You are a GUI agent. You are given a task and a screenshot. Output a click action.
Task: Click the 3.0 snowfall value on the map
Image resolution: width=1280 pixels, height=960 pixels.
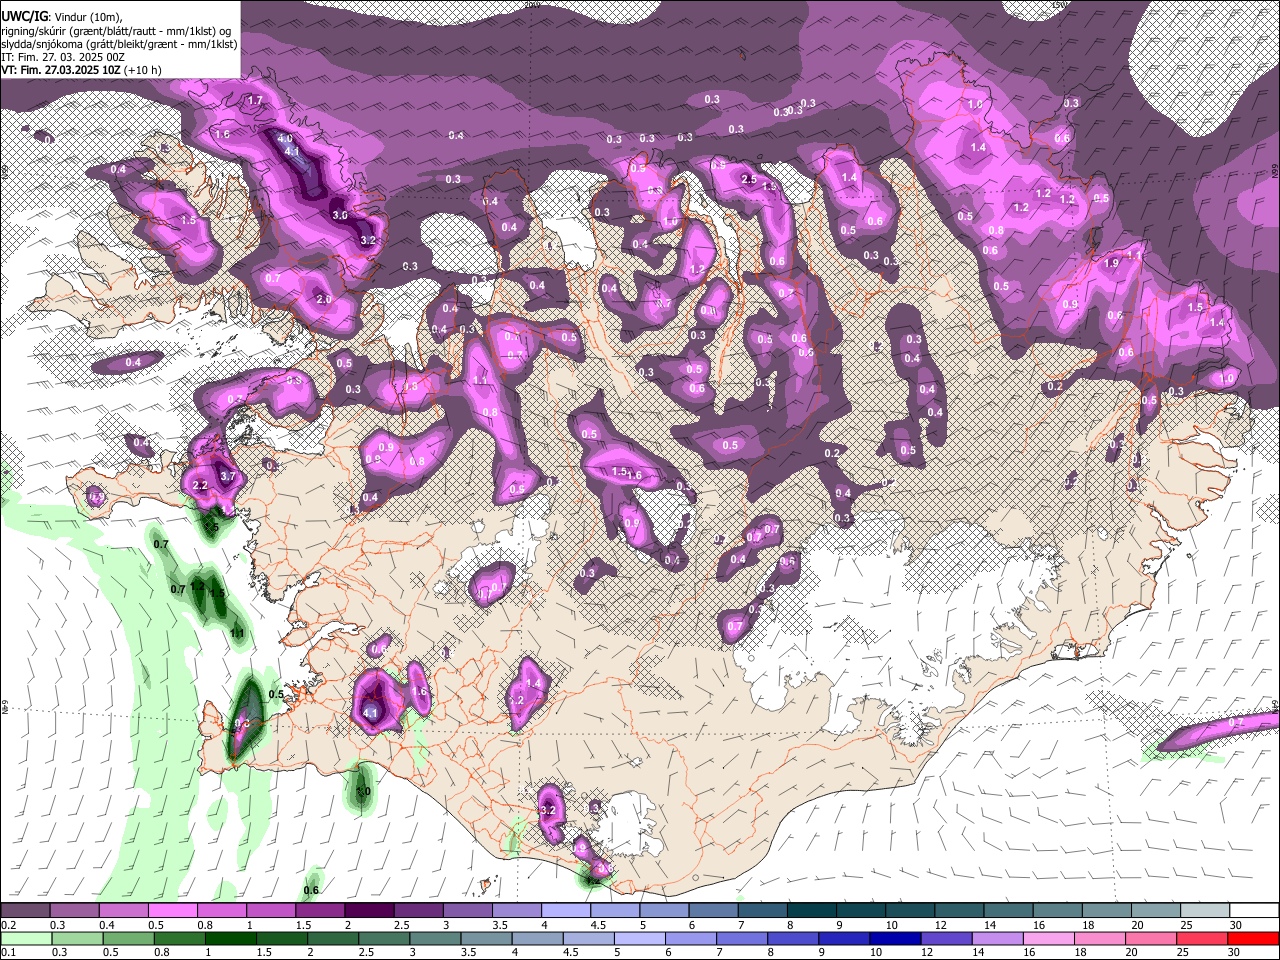click(x=340, y=215)
